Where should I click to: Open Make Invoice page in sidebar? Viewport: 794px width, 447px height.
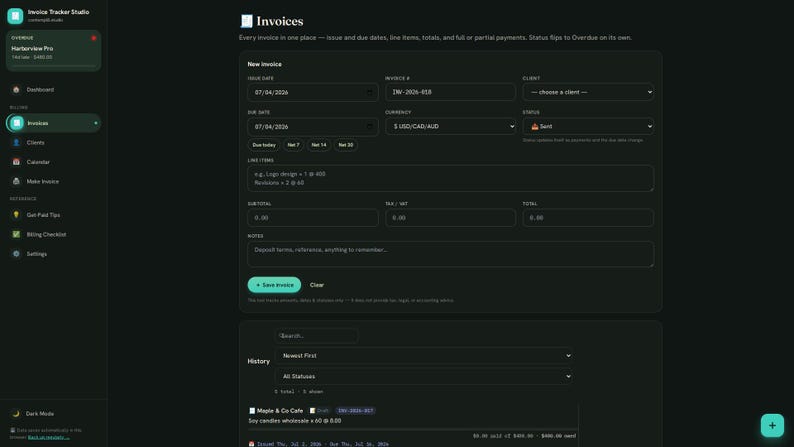point(53,181)
